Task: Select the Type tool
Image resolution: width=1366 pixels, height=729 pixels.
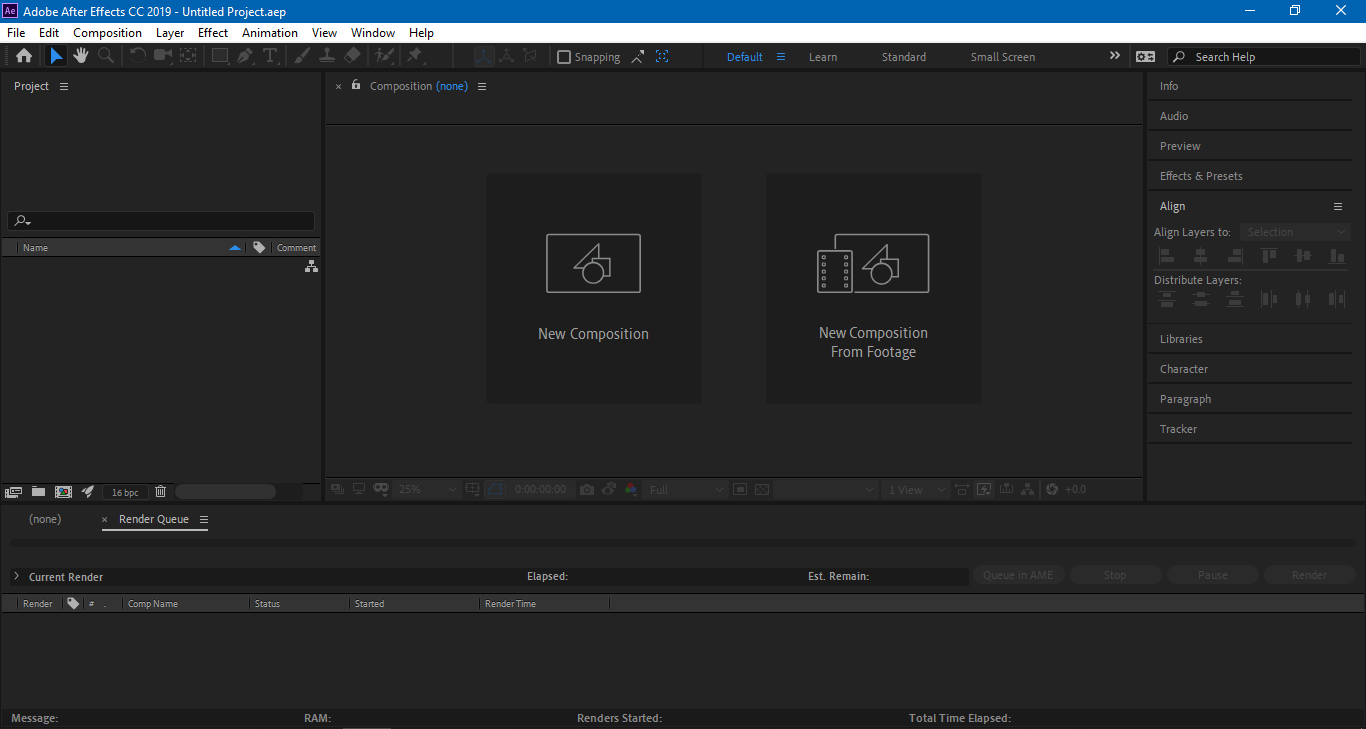Action: point(269,56)
